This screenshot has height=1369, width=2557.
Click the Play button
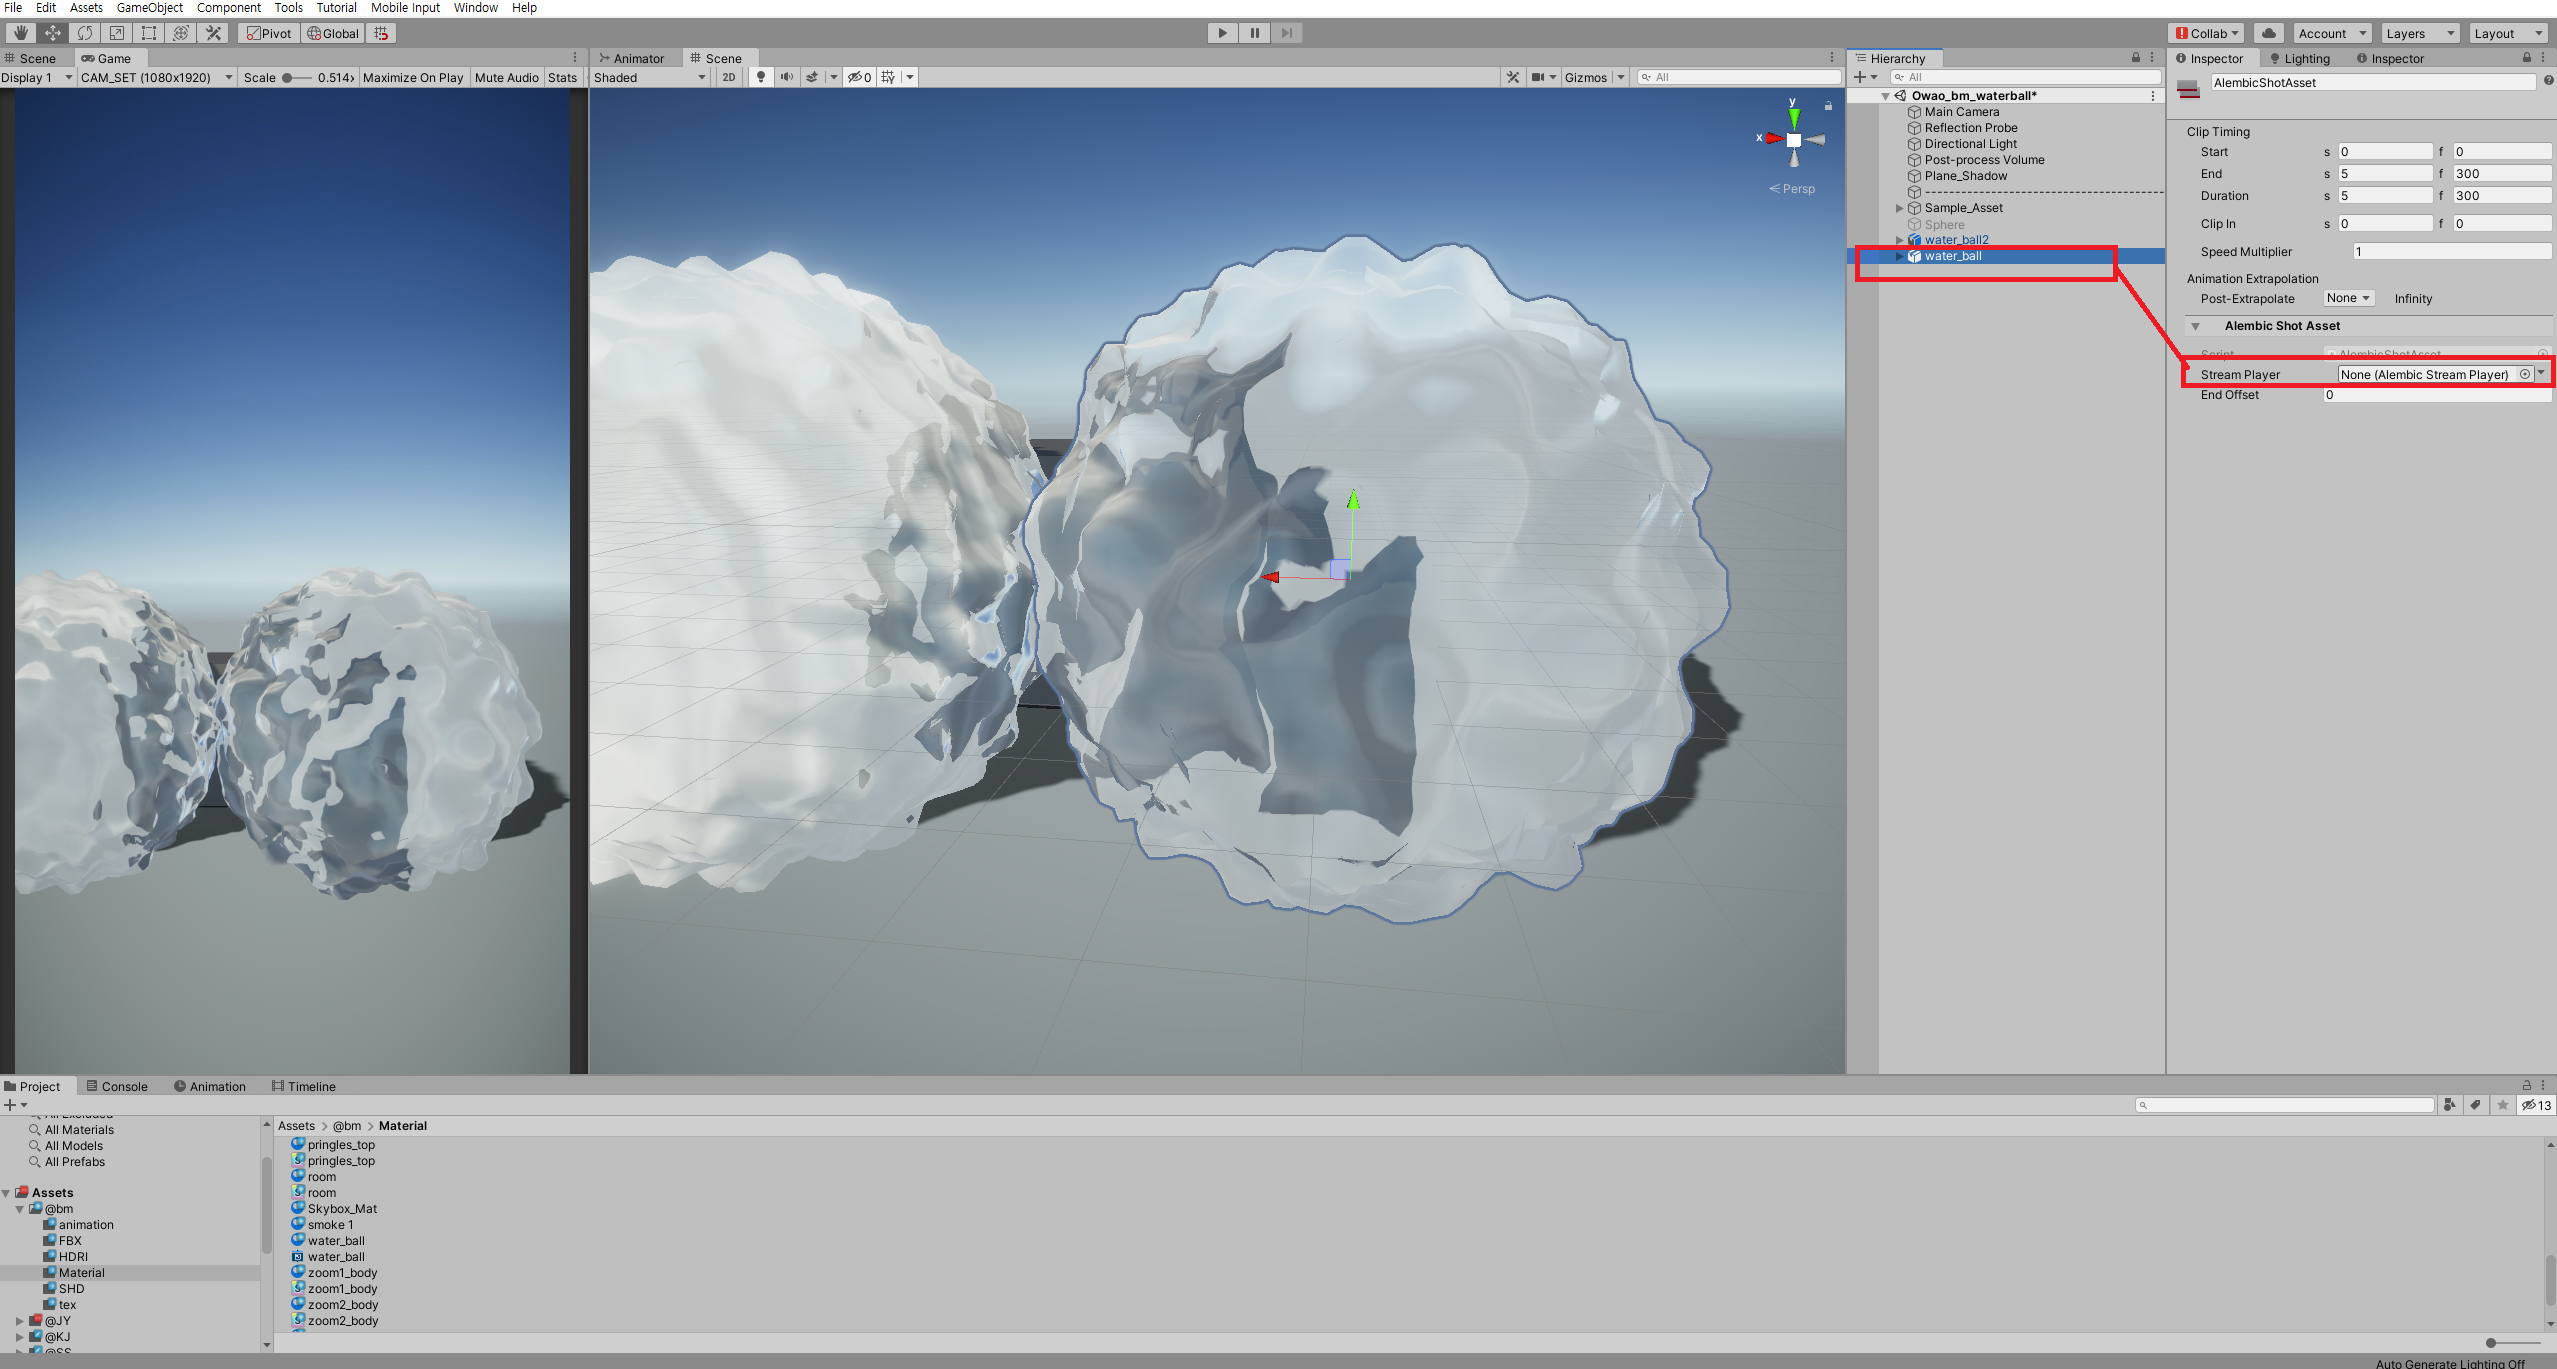pyautogui.click(x=1222, y=33)
